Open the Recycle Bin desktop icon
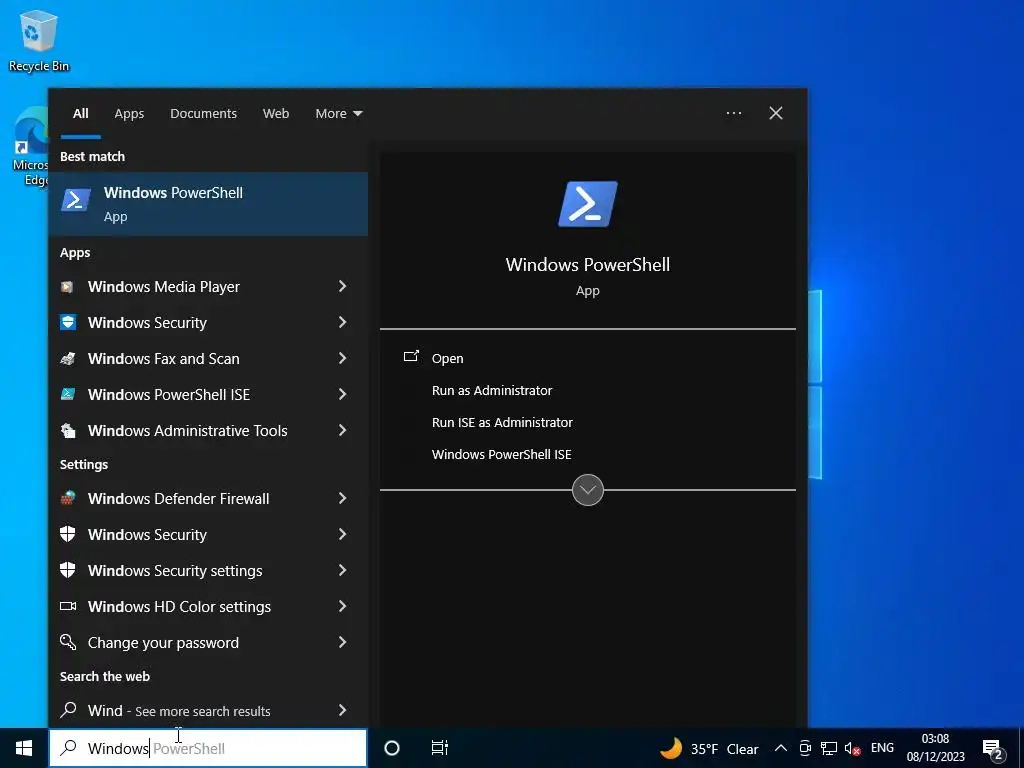Image resolution: width=1024 pixels, height=768 pixels. pyautogui.click(x=39, y=41)
